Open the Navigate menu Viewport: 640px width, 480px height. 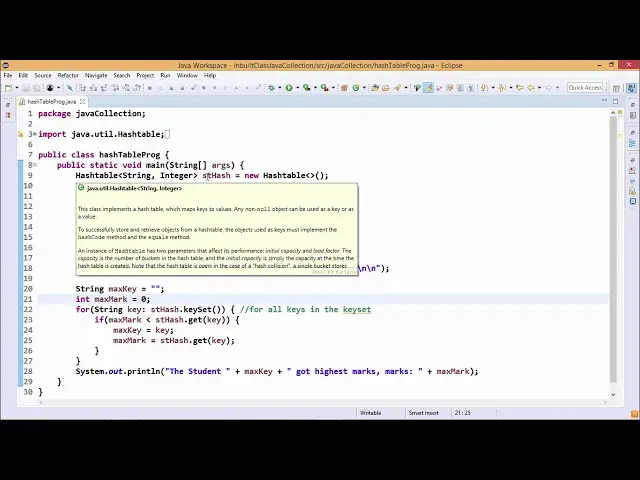tap(96, 76)
